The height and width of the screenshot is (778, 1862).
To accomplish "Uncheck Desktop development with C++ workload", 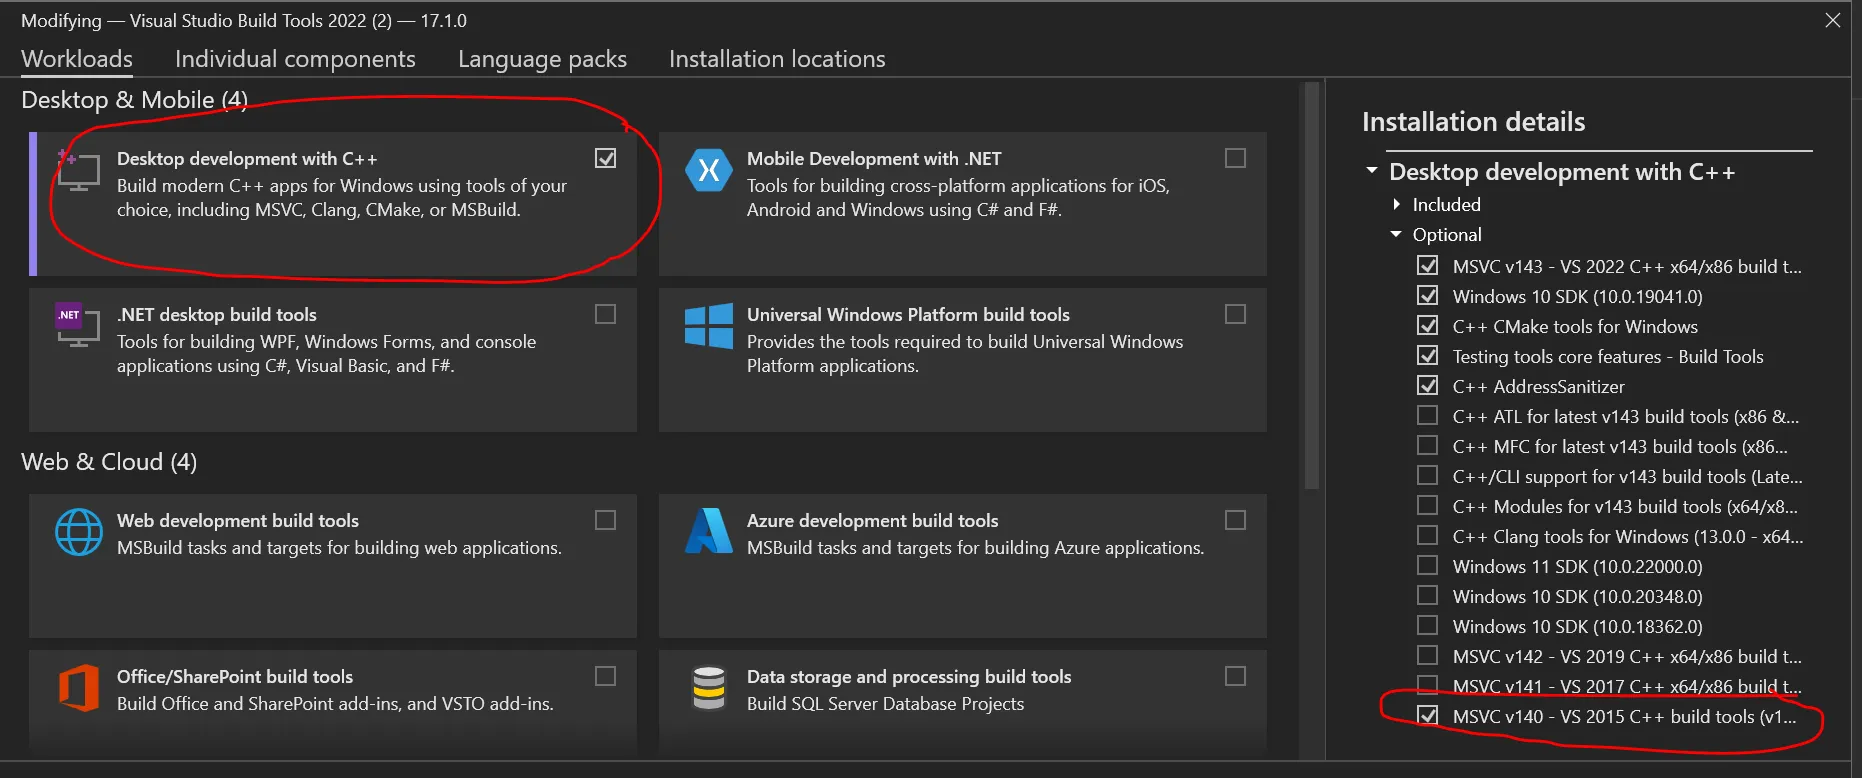I will (605, 158).
